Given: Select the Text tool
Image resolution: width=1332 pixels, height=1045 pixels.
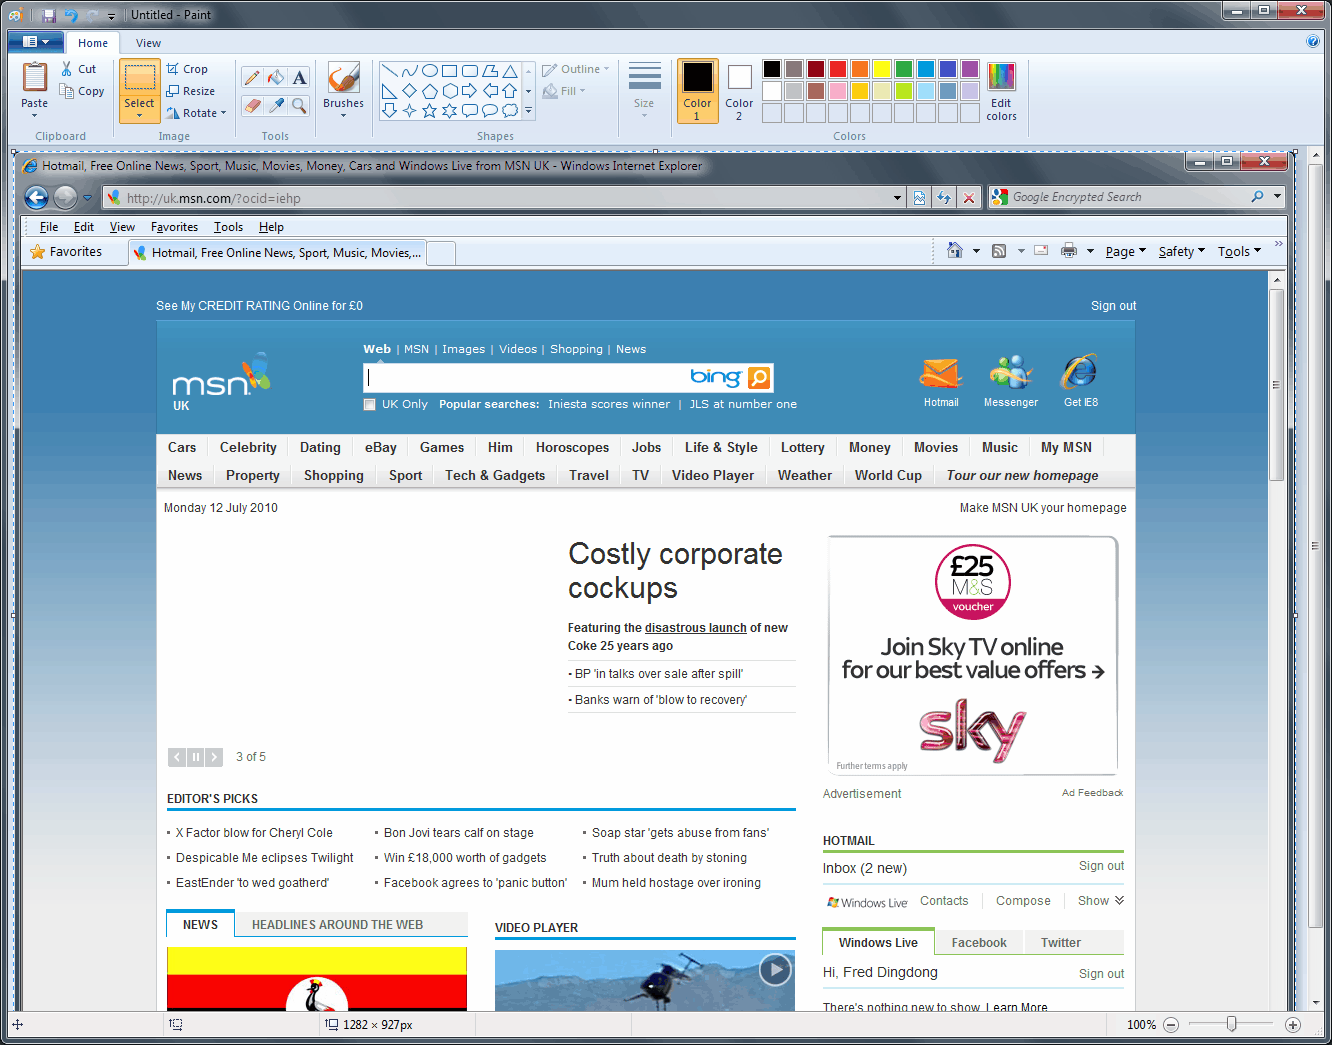Looking at the screenshot, I should [x=299, y=78].
